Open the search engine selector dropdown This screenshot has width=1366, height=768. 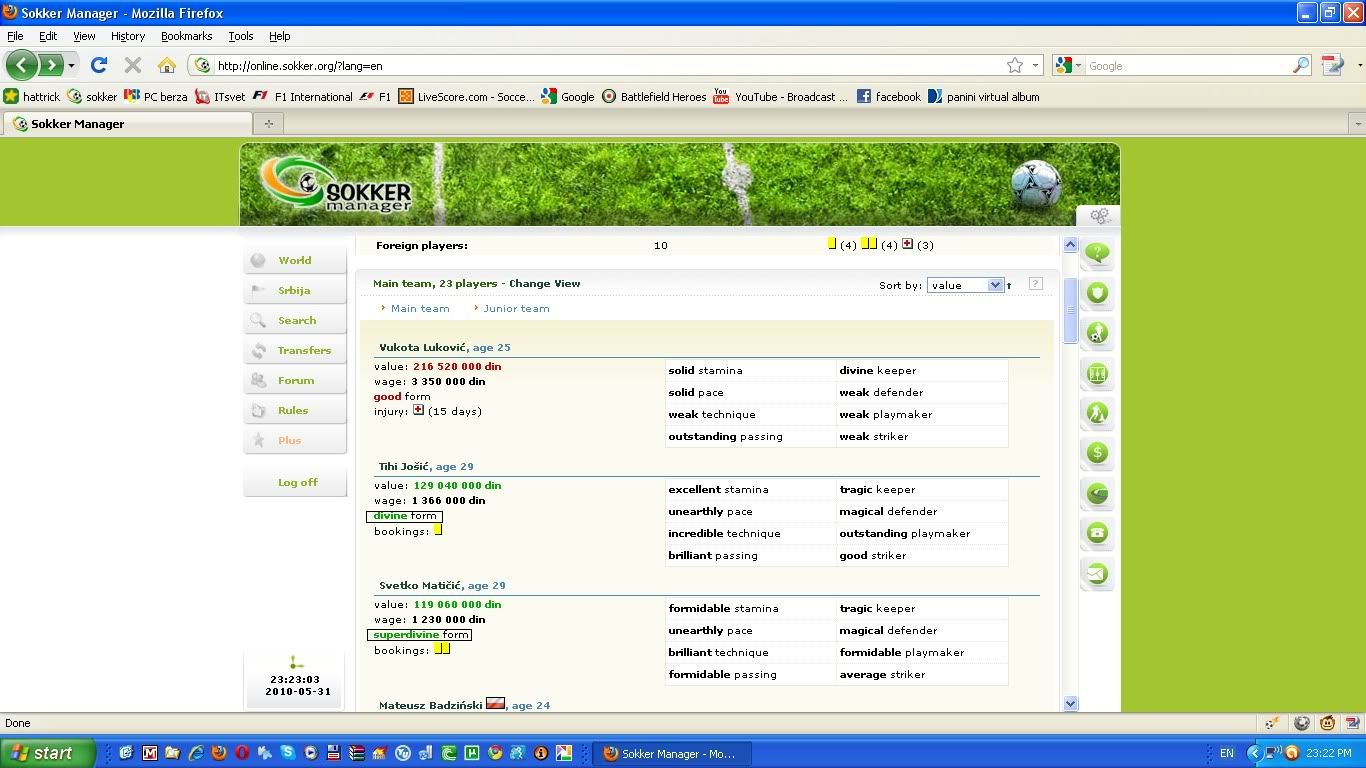tap(1067, 65)
